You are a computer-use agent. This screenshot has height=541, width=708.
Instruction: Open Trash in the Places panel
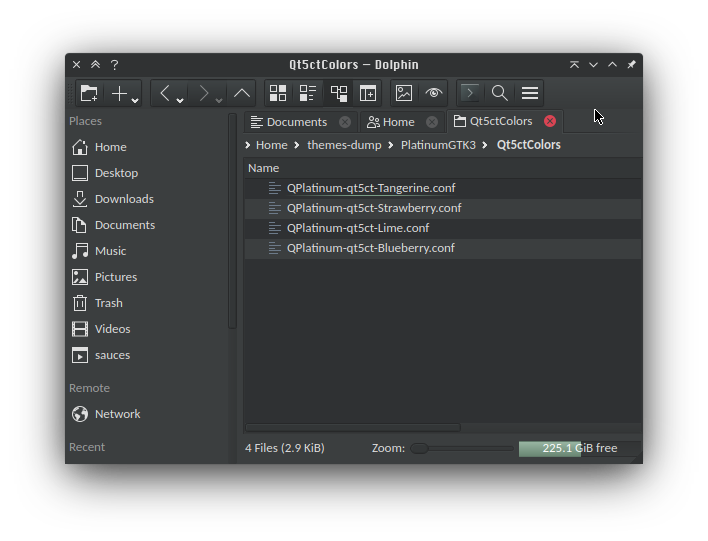147,303
